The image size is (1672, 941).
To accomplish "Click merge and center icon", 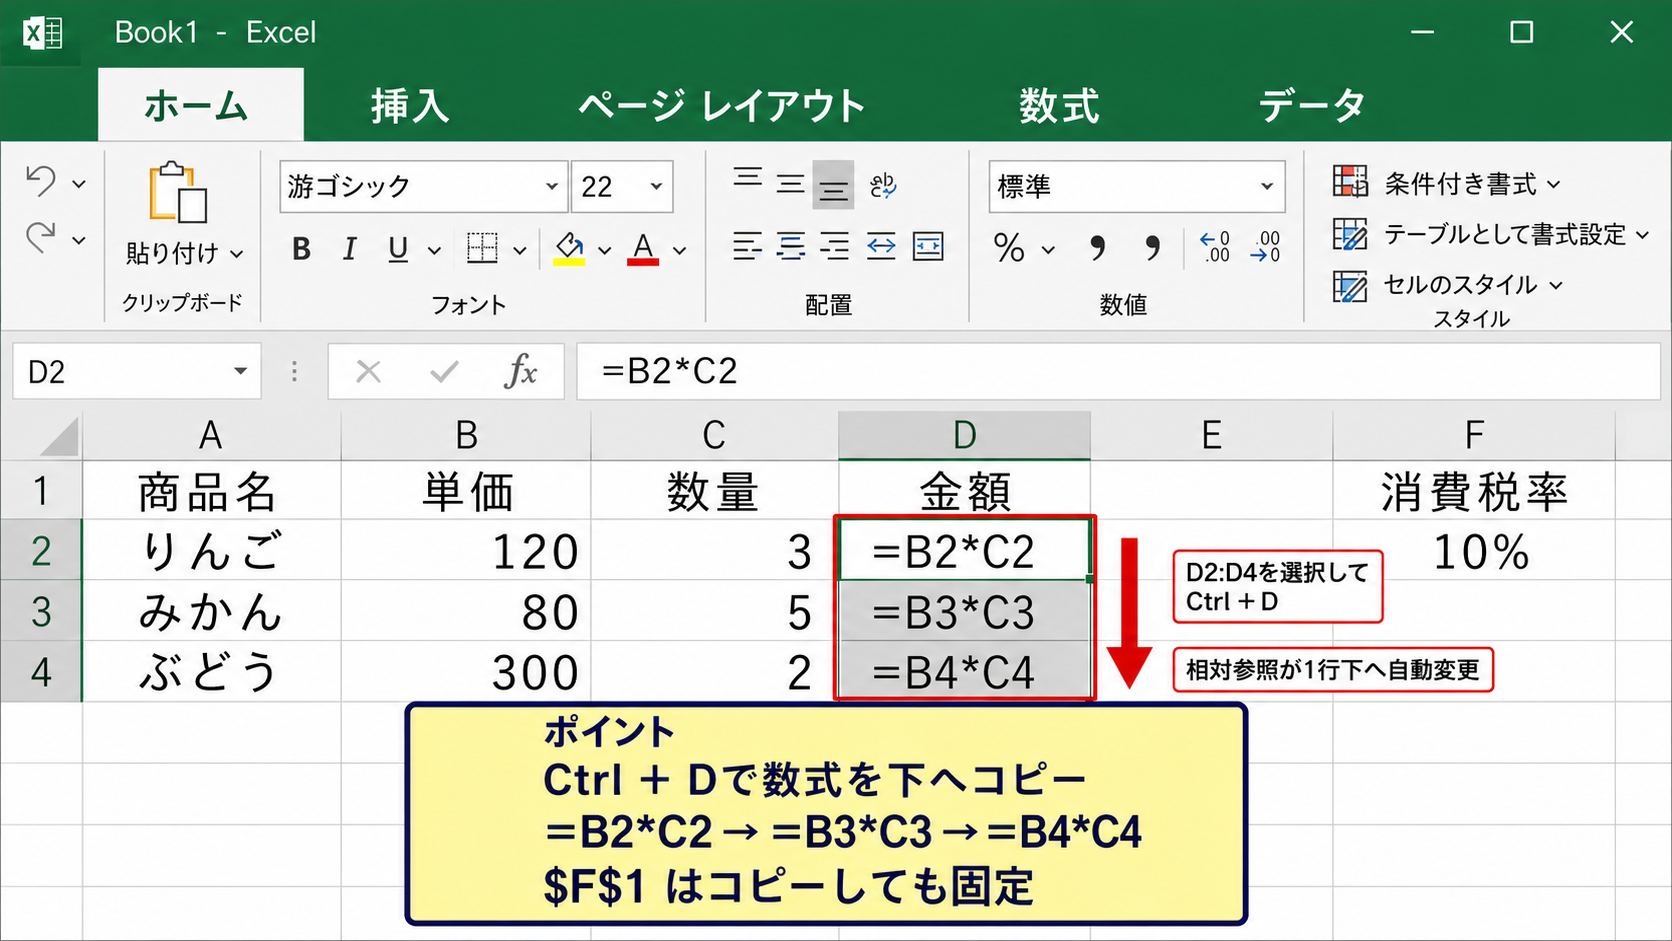I will (928, 246).
